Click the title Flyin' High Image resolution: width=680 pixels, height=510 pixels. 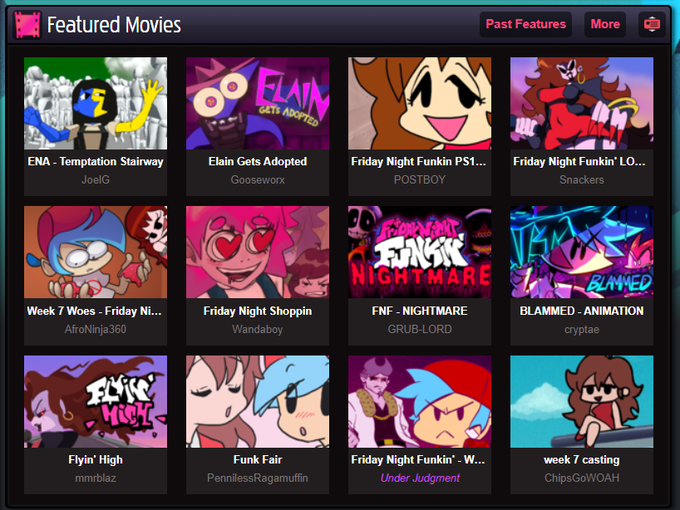coord(95,460)
